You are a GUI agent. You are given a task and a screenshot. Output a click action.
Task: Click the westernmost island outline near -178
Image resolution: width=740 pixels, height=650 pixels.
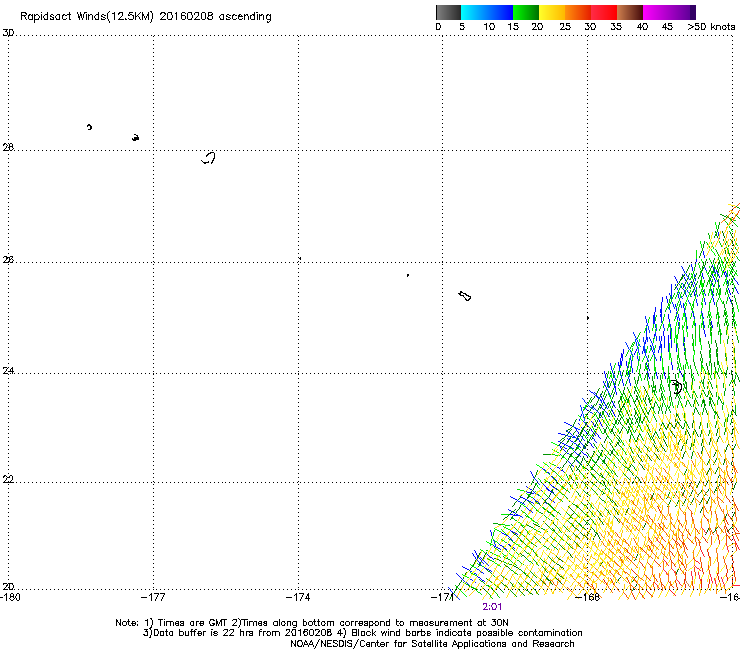click(89, 127)
